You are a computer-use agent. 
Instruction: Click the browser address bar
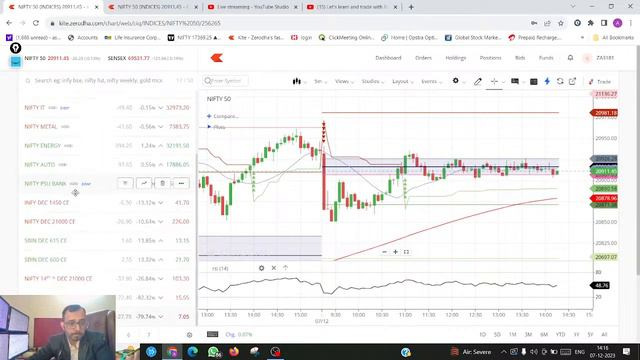click(x=286, y=23)
